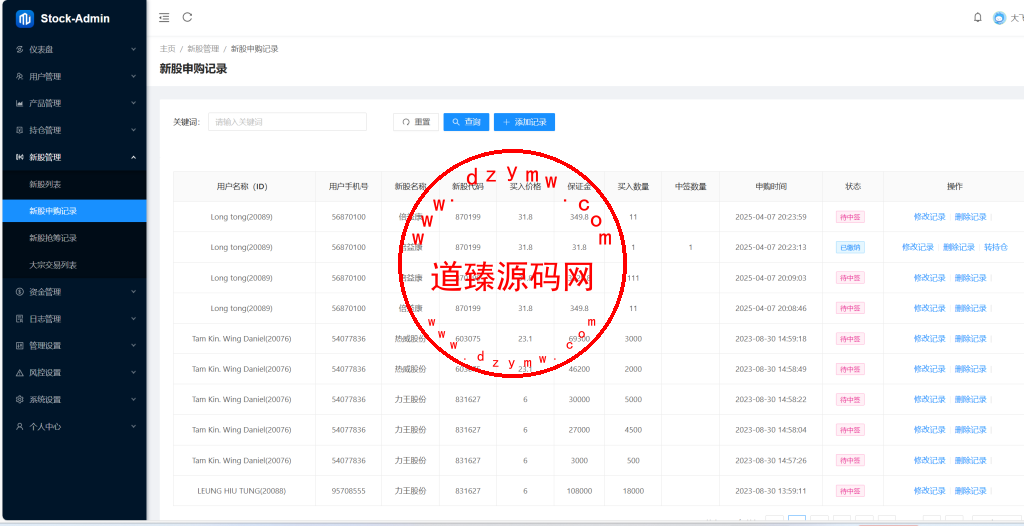The width and height of the screenshot is (1024, 526).
Task: Click 删除记录 for the 2023-08-30 14:58:04 row
Action: tap(970, 430)
